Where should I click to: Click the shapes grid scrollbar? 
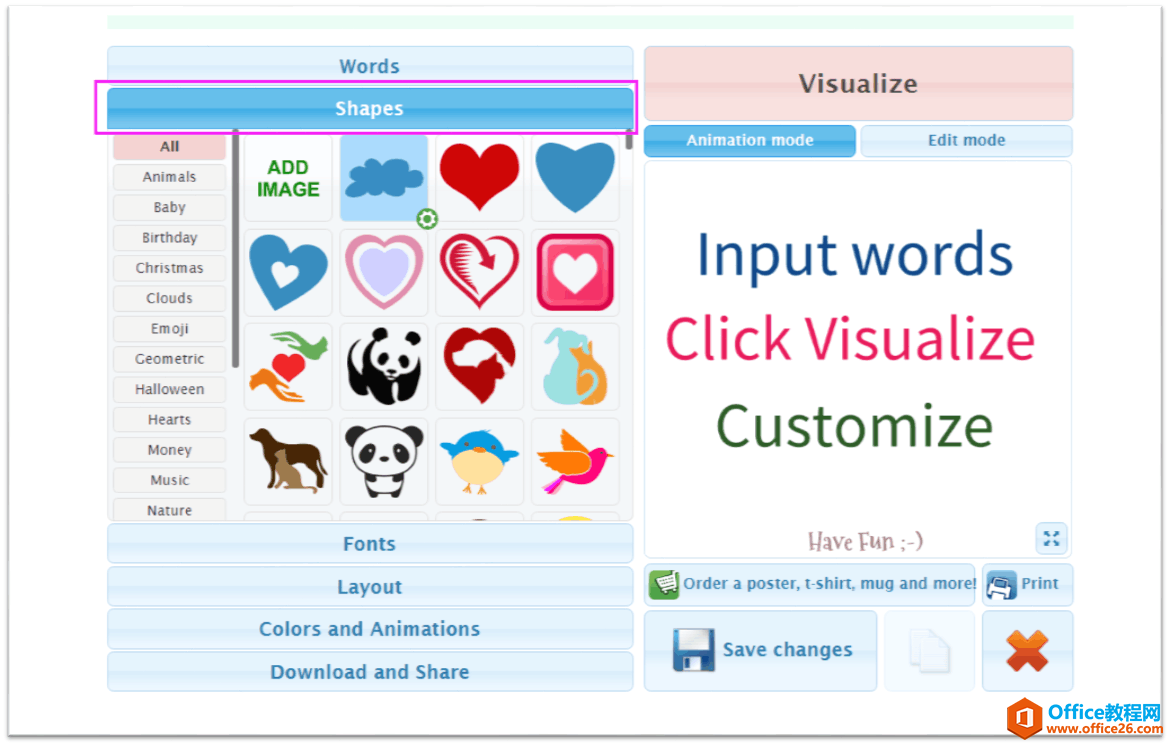click(x=629, y=140)
